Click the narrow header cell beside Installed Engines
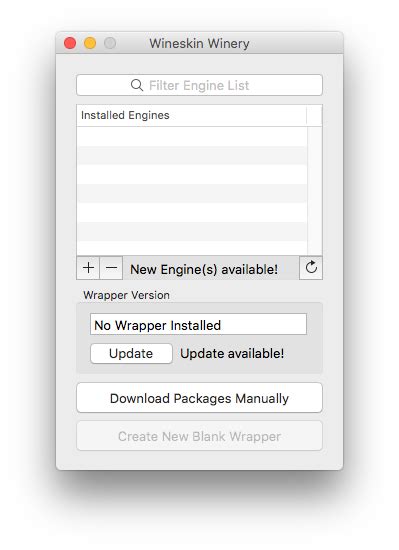The image size is (399, 550). click(x=314, y=115)
